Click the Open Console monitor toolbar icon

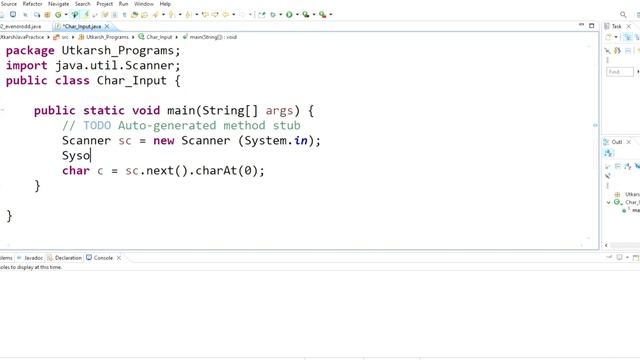click(x=13, y=14)
